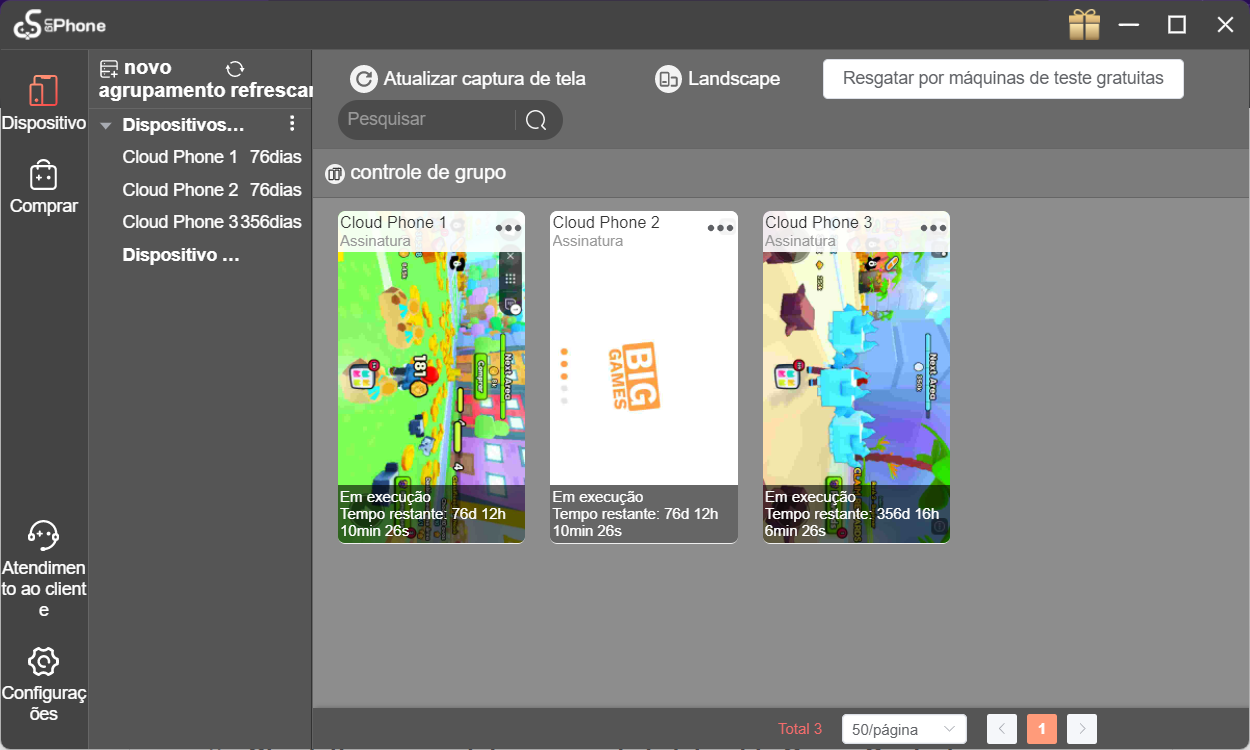Click the refrescar refresh icon

[235, 69]
